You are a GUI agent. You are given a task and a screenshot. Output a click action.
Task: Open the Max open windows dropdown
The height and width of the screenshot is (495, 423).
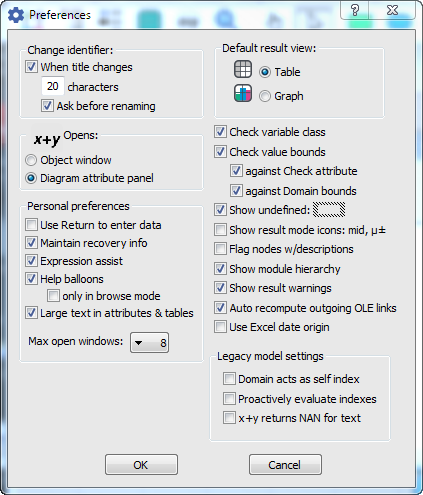click(x=149, y=342)
